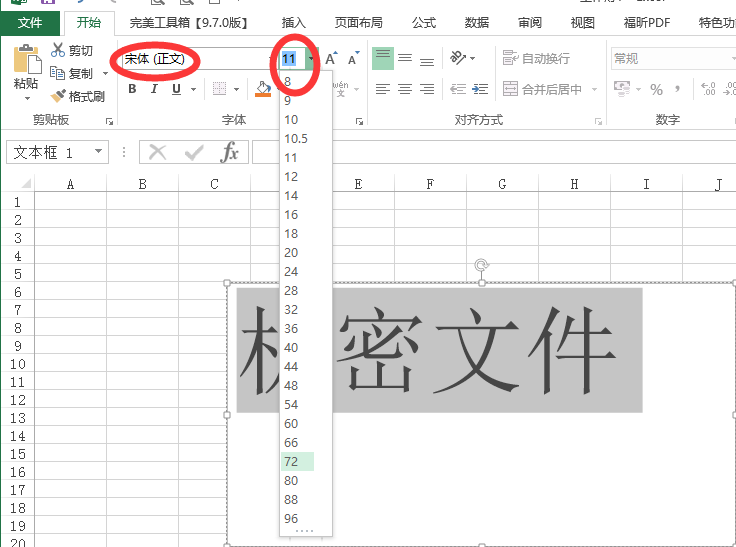Click the 合并后居中 merge button
Image resolution: width=736 pixels, height=547 pixels.
[x=542, y=89]
